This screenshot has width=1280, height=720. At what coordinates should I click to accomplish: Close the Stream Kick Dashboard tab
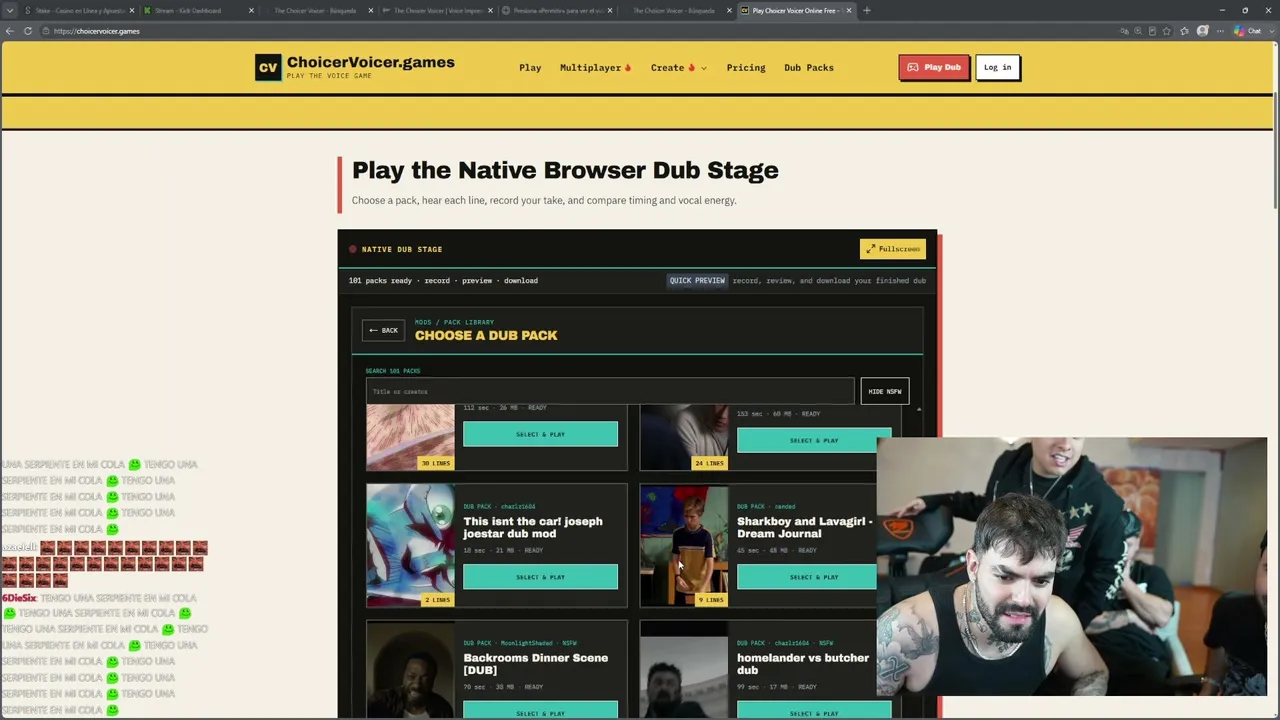click(251, 10)
